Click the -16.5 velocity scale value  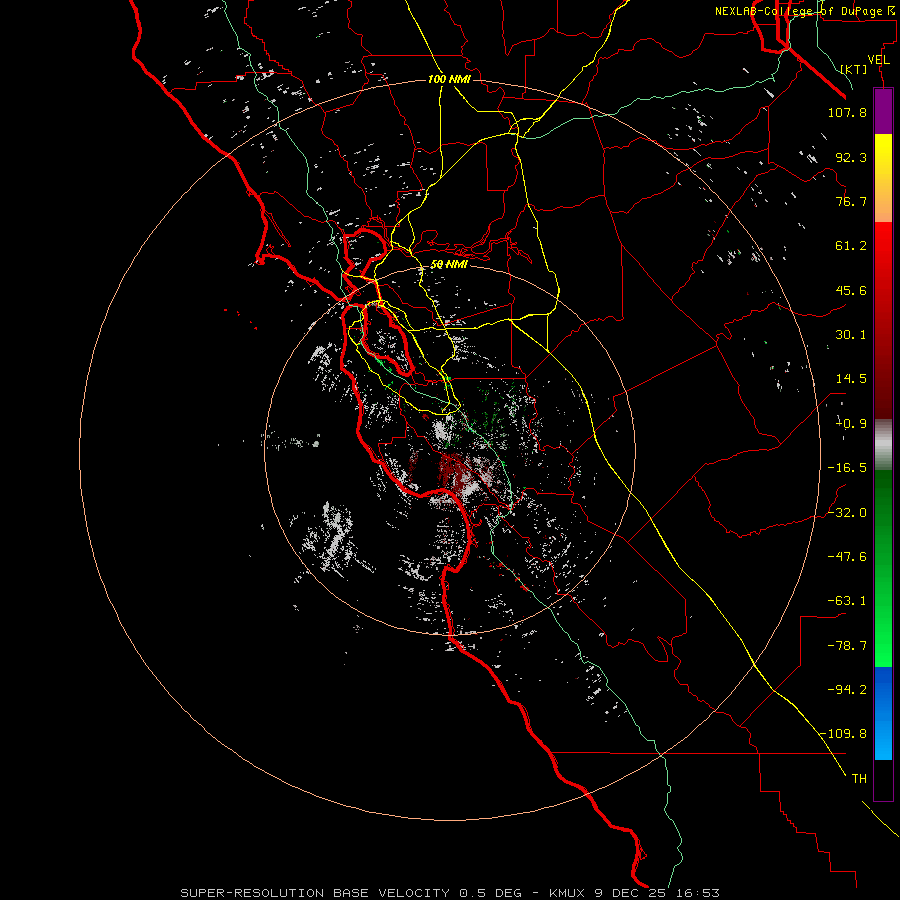coord(847,468)
